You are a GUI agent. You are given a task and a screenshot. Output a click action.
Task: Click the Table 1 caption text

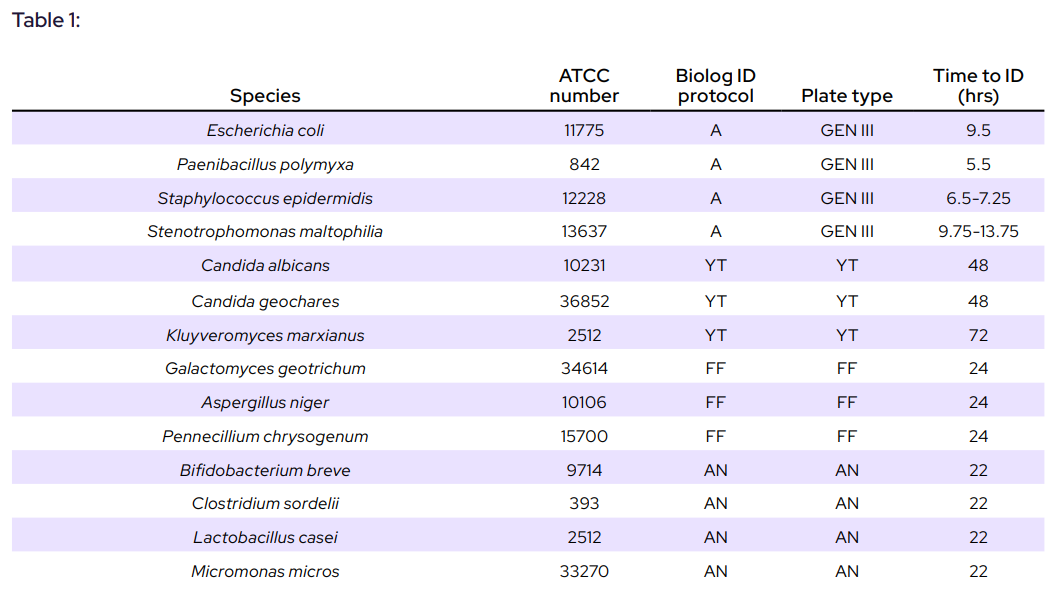pyautogui.click(x=46, y=20)
